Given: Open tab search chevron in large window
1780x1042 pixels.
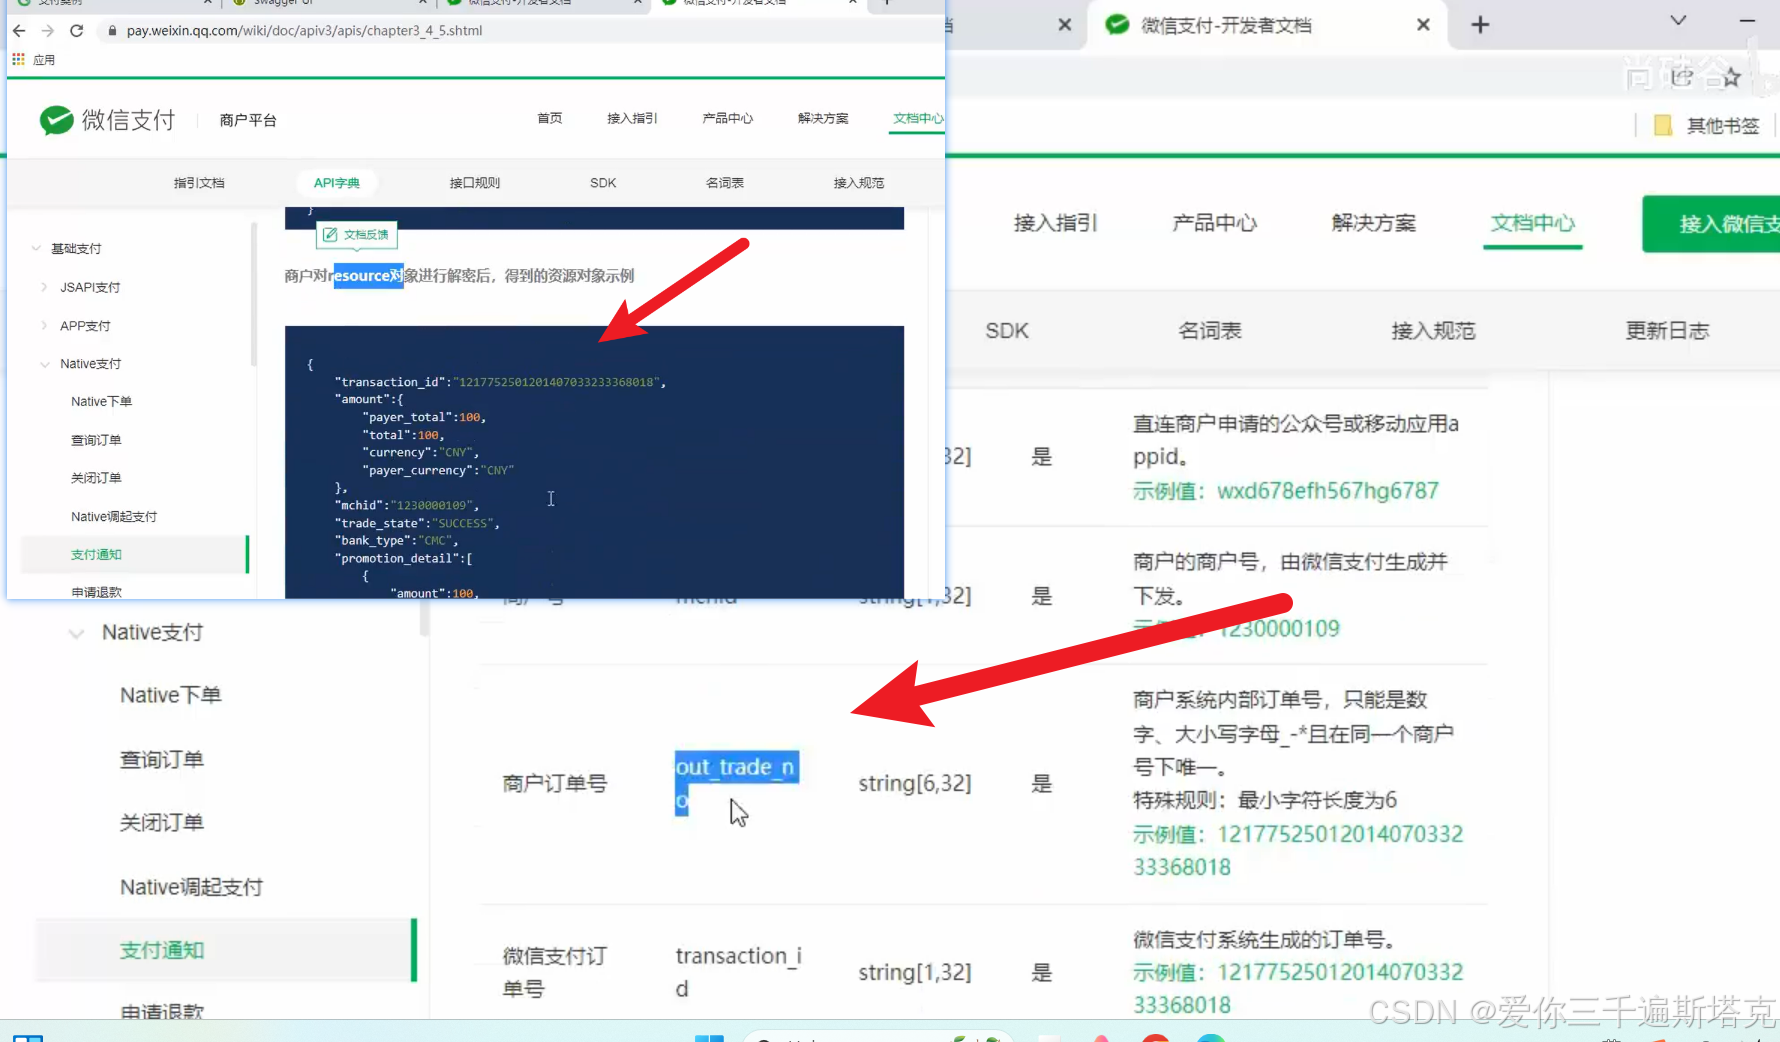Looking at the screenshot, I should pos(1678,21).
